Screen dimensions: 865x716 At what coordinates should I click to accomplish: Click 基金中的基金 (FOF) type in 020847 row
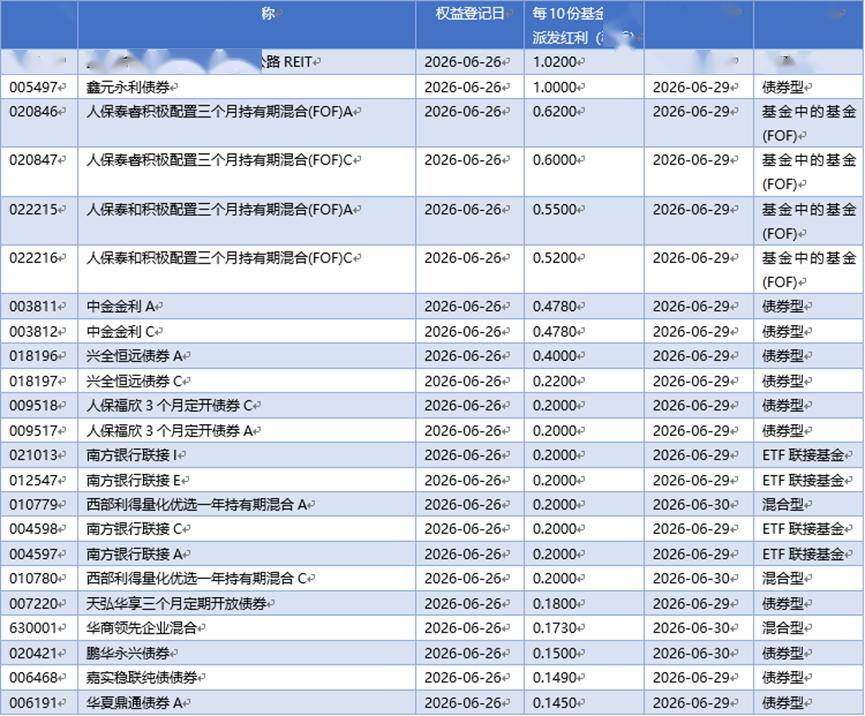click(809, 172)
